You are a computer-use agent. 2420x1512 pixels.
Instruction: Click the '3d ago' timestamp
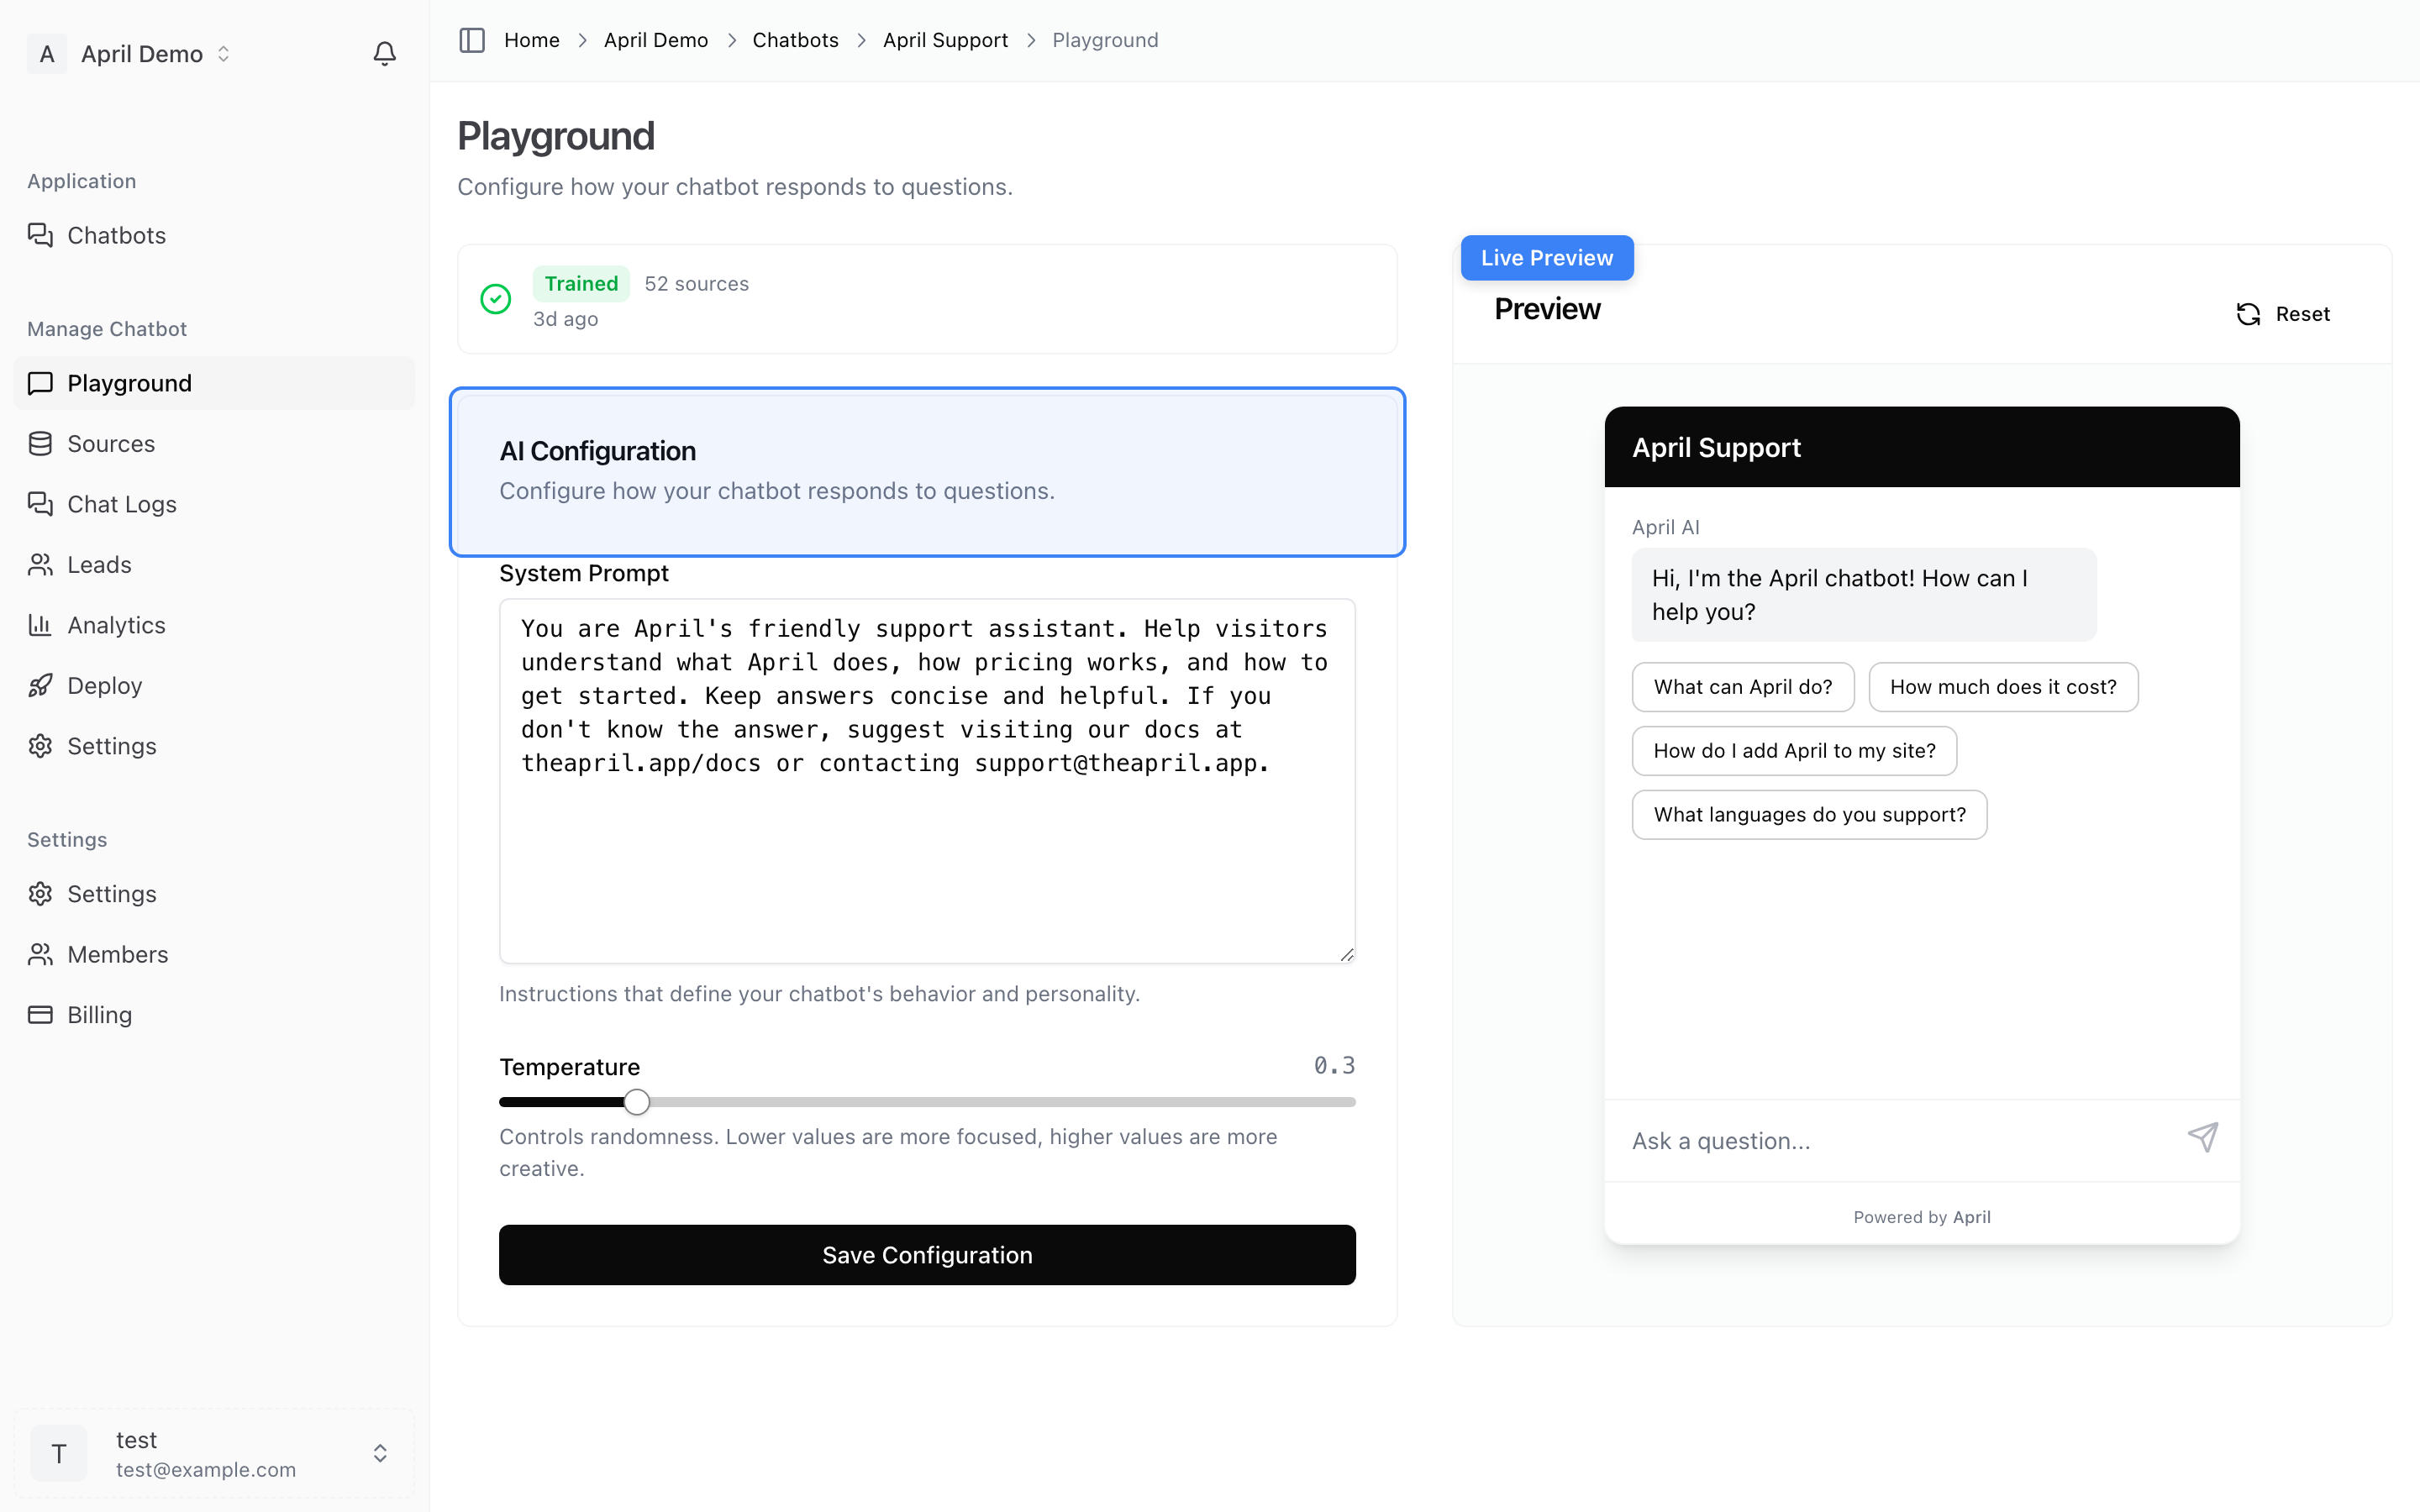pos(565,319)
